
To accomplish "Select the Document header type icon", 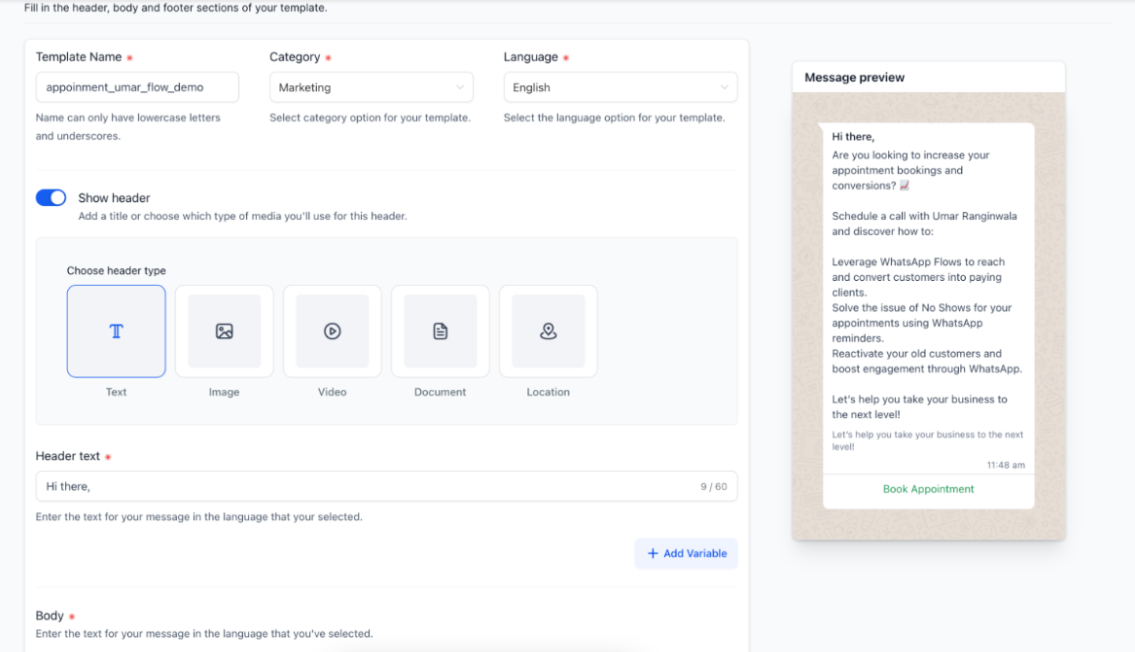I will [440, 331].
